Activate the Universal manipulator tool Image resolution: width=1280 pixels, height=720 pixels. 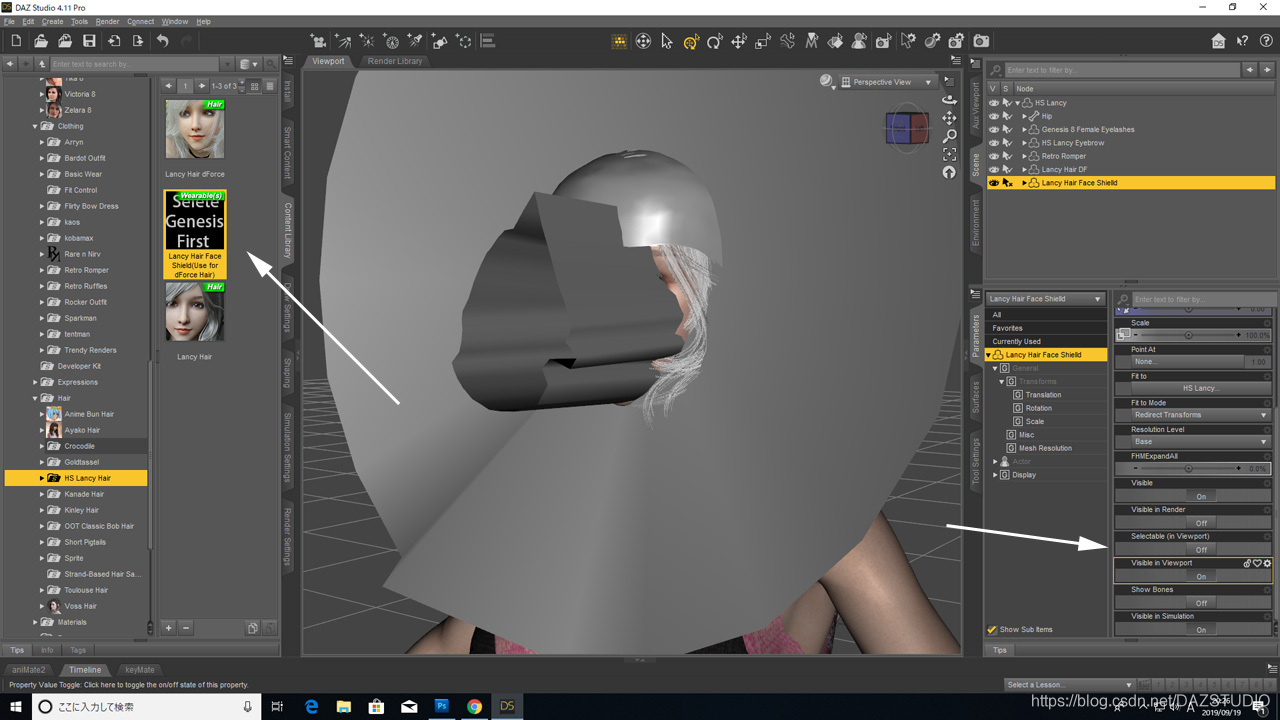point(691,41)
